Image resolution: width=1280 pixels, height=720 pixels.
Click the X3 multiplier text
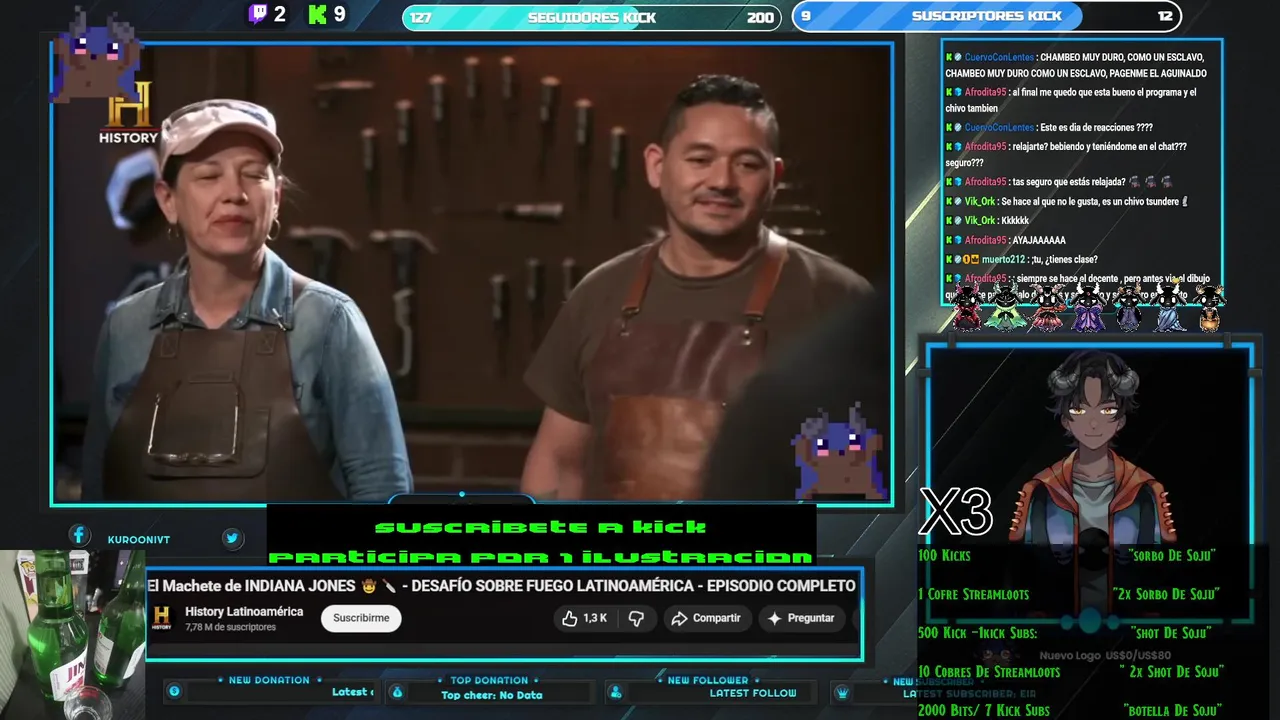click(x=956, y=512)
